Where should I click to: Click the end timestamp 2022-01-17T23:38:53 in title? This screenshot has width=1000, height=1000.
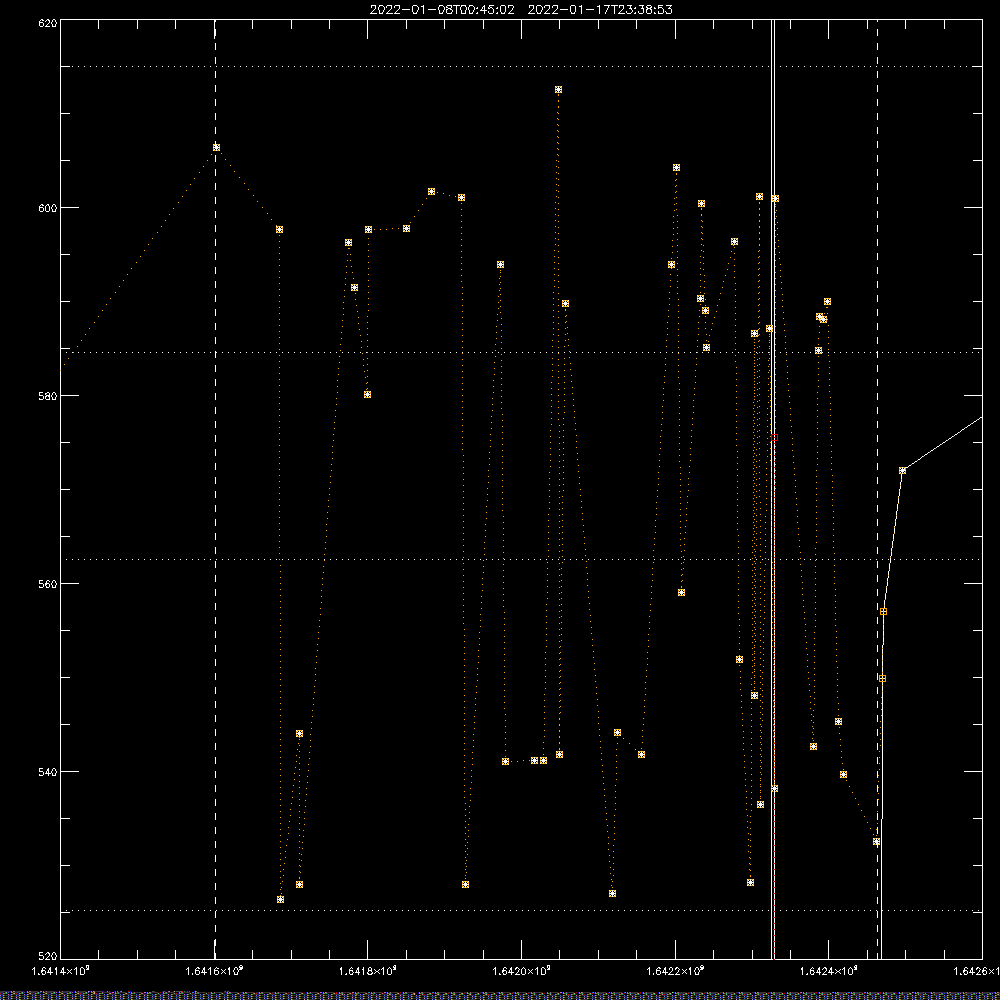pyautogui.click(x=600, y=10)
